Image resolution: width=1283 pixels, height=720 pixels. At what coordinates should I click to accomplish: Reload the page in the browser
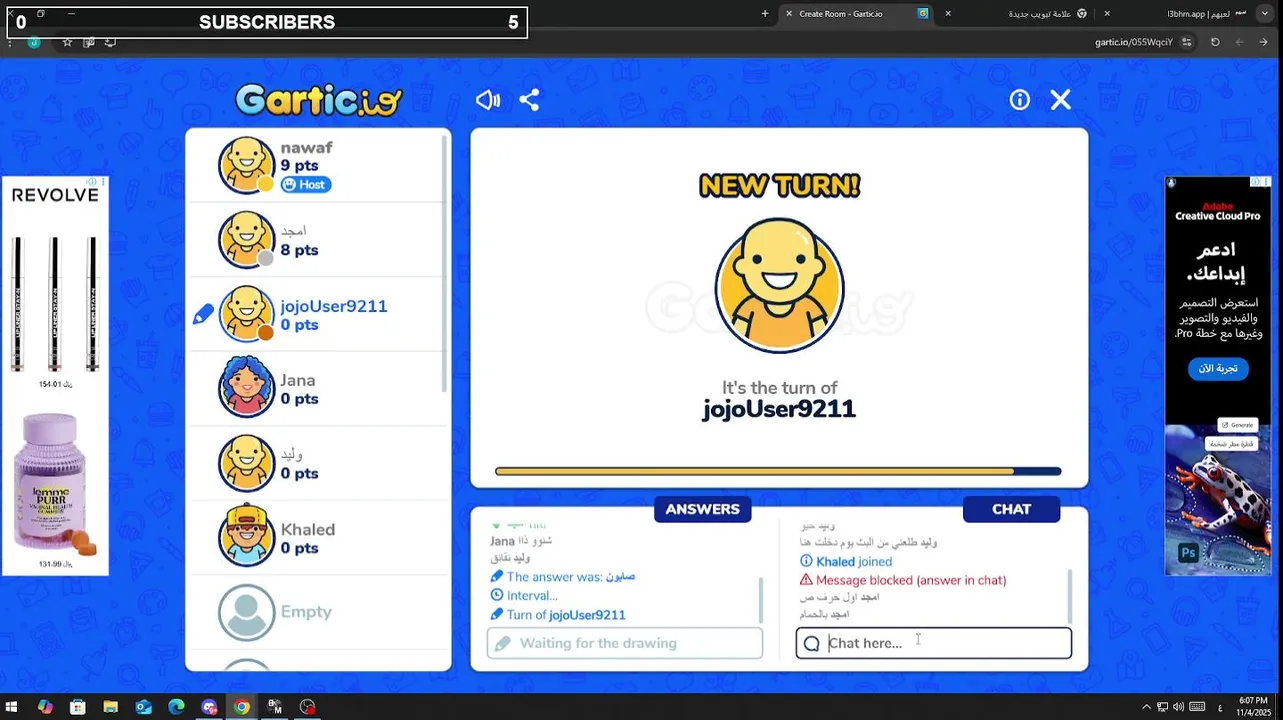point(1215,42)
